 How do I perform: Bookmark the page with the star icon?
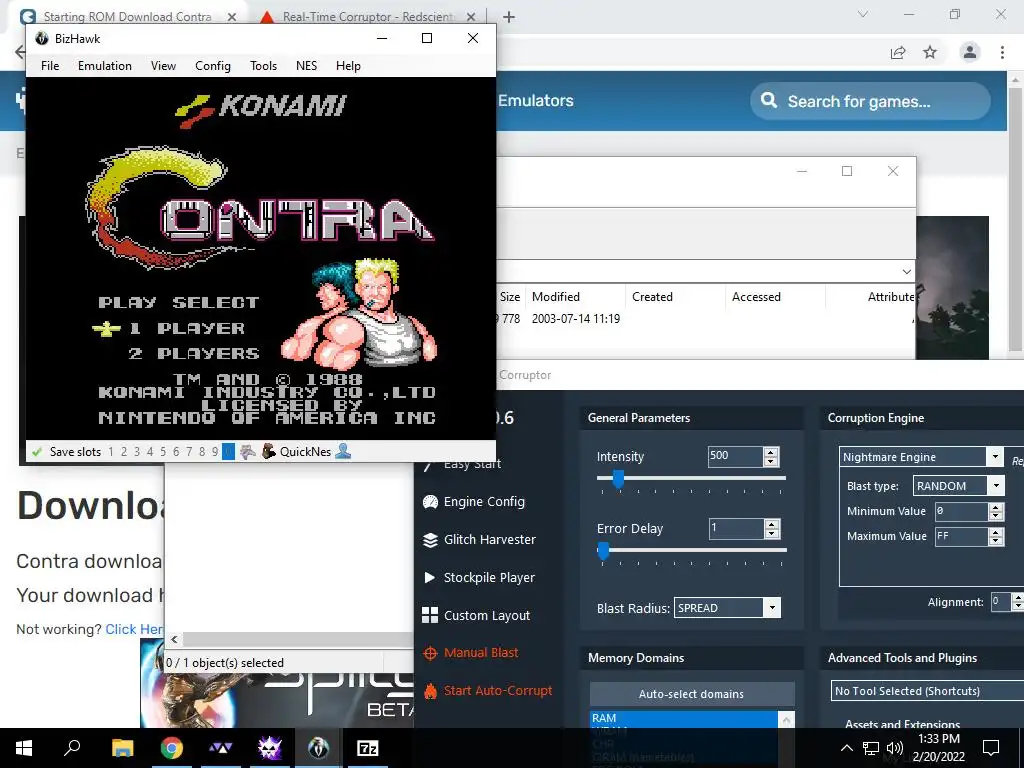930,52
